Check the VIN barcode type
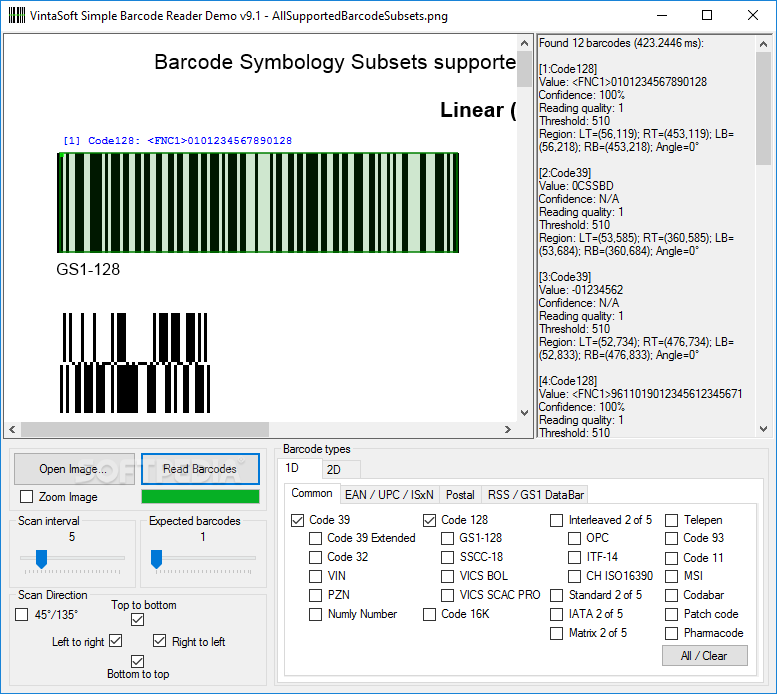Image resolution: width=777 pixels, height=694 pixels. point(315,576)
